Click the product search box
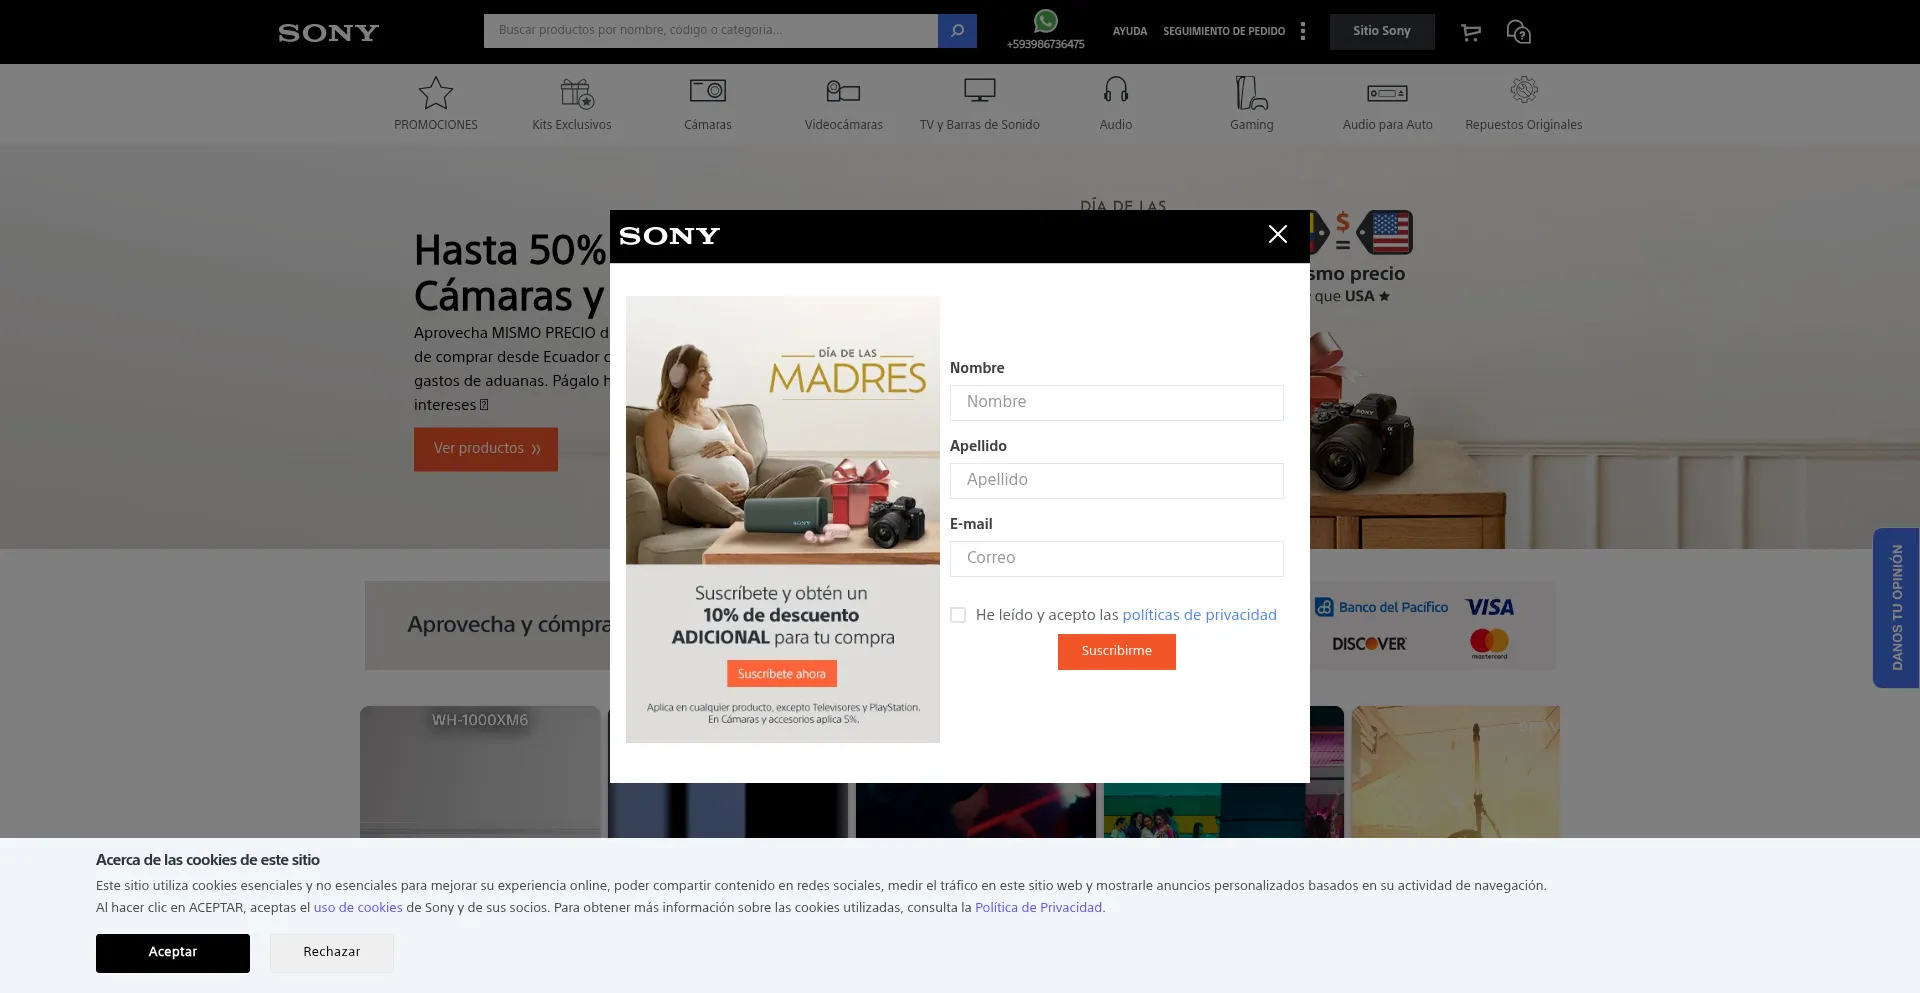 (711, 31)
